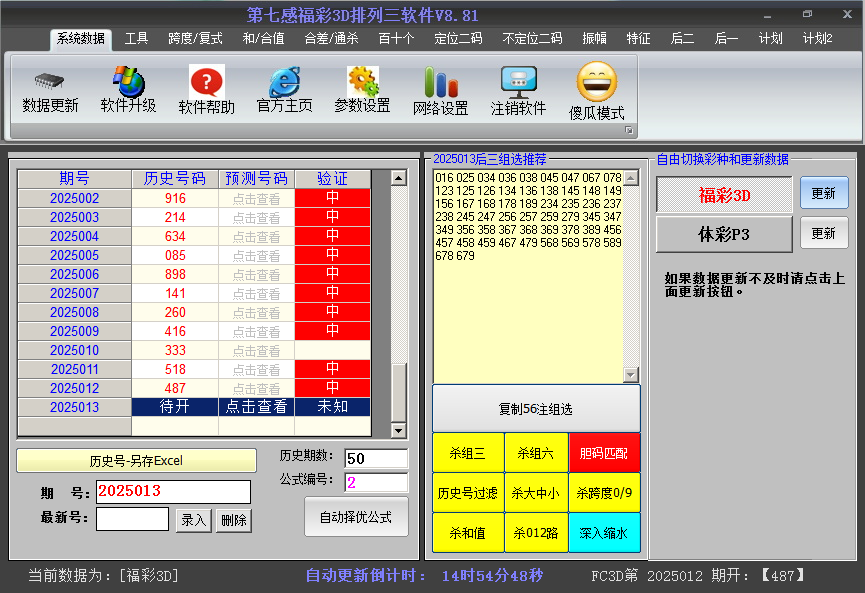
Task: Click 更新 button beside 福彩3D
Action: coord(824,193)
